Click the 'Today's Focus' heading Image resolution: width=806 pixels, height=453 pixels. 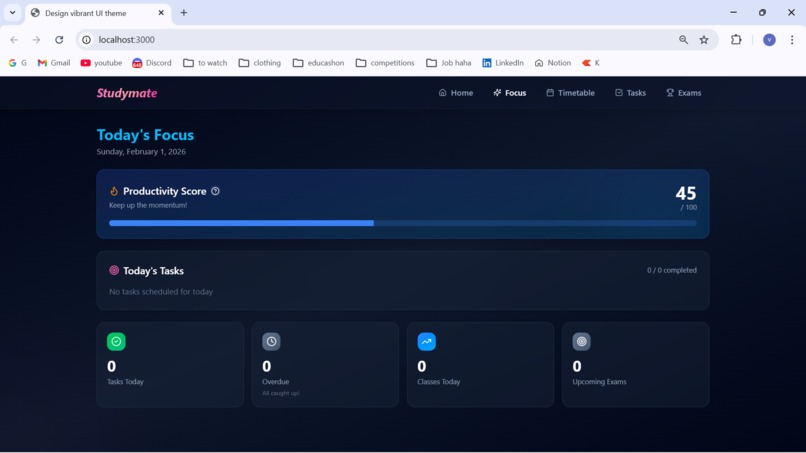tap(145, 135)
